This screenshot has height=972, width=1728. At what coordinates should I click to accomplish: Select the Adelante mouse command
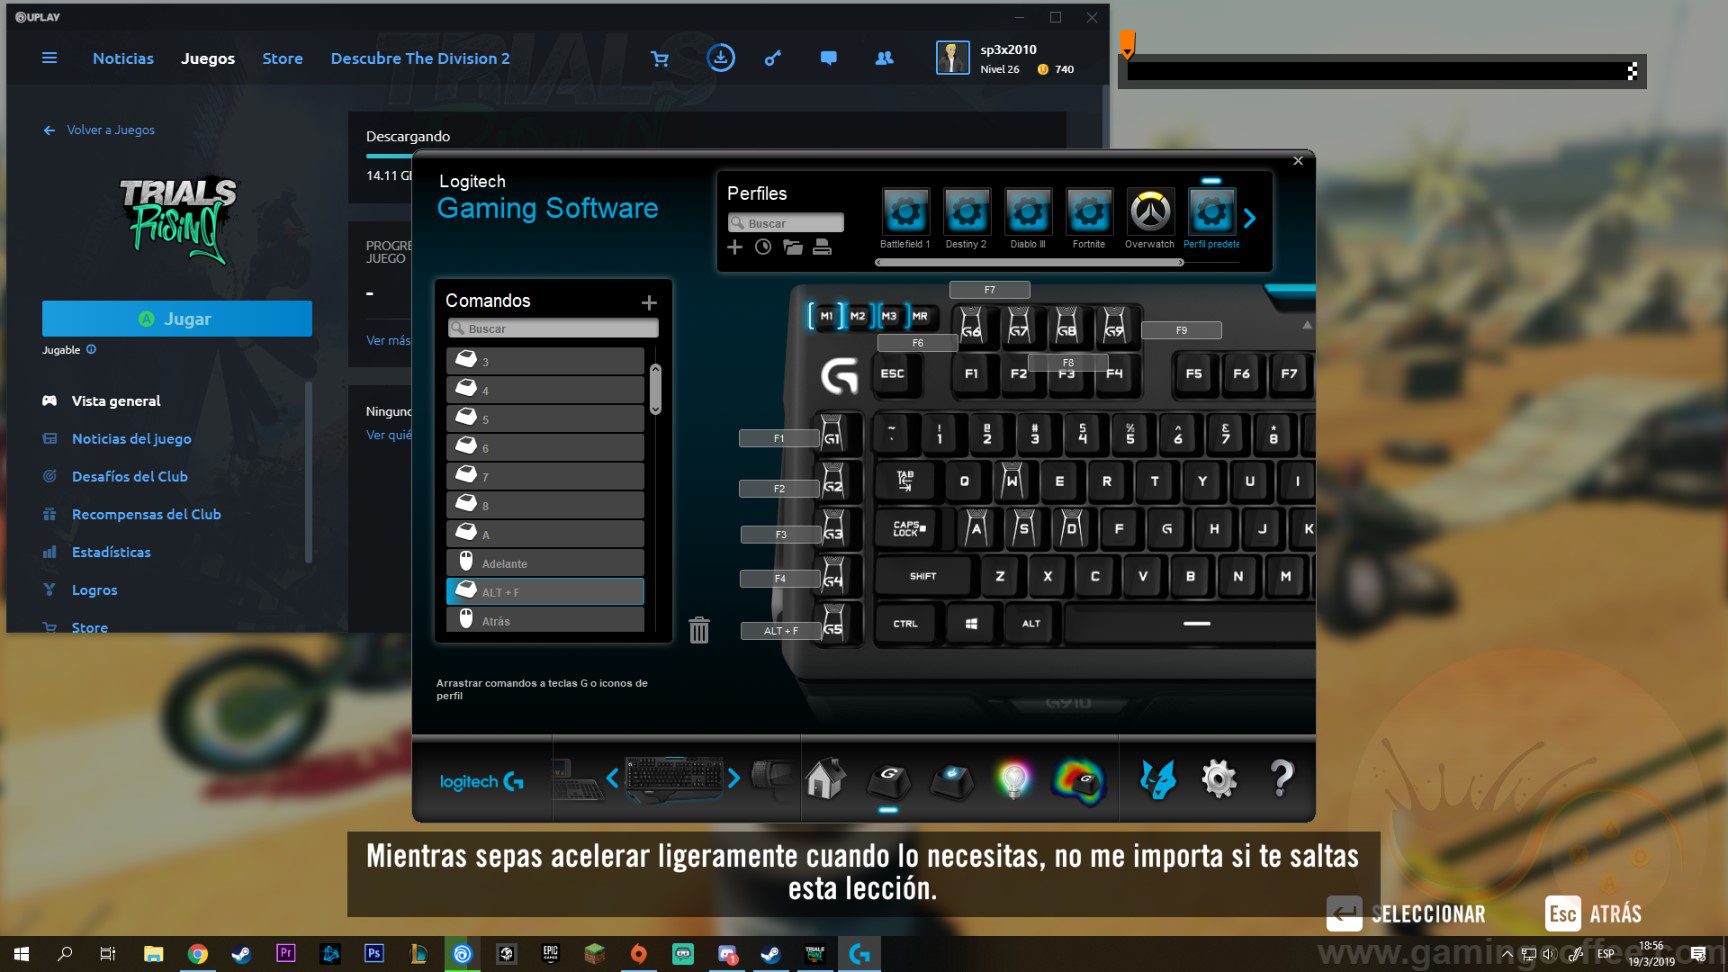[x=545, y=563]
